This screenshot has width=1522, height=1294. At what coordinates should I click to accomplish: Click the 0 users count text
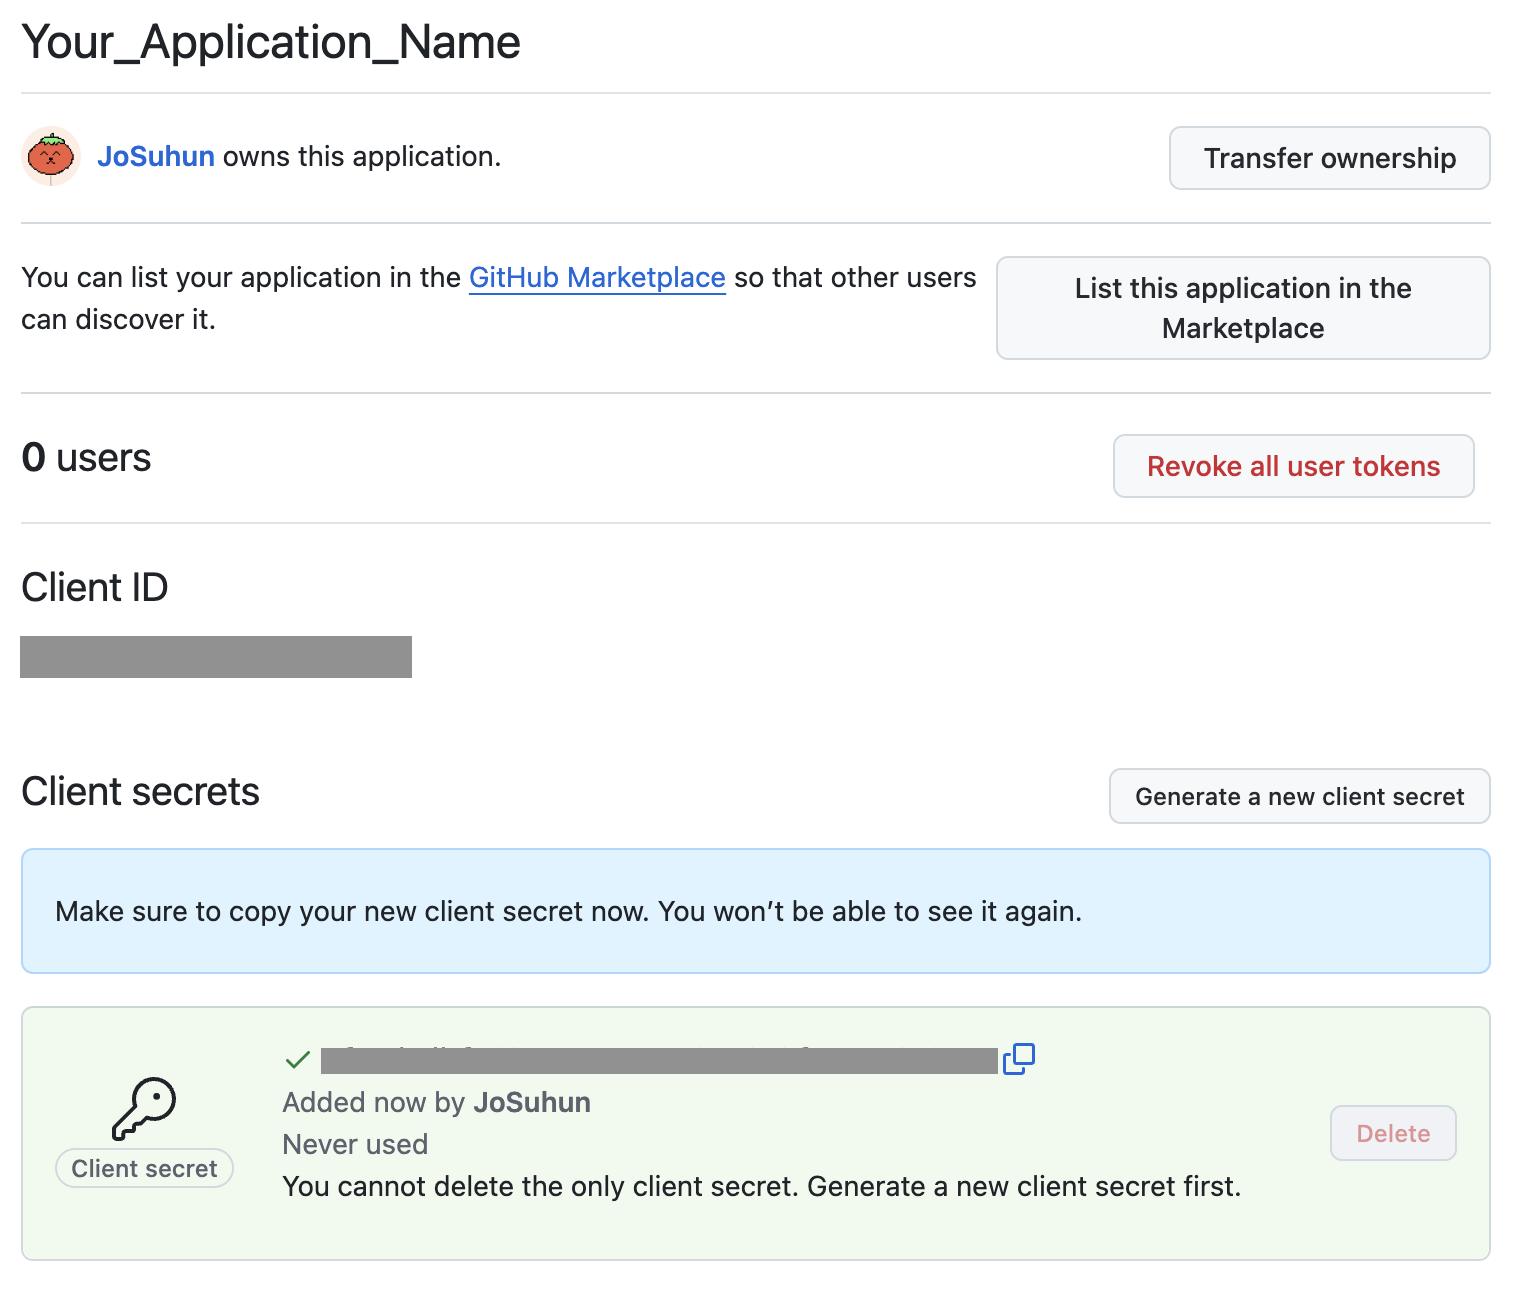point(86,457)
